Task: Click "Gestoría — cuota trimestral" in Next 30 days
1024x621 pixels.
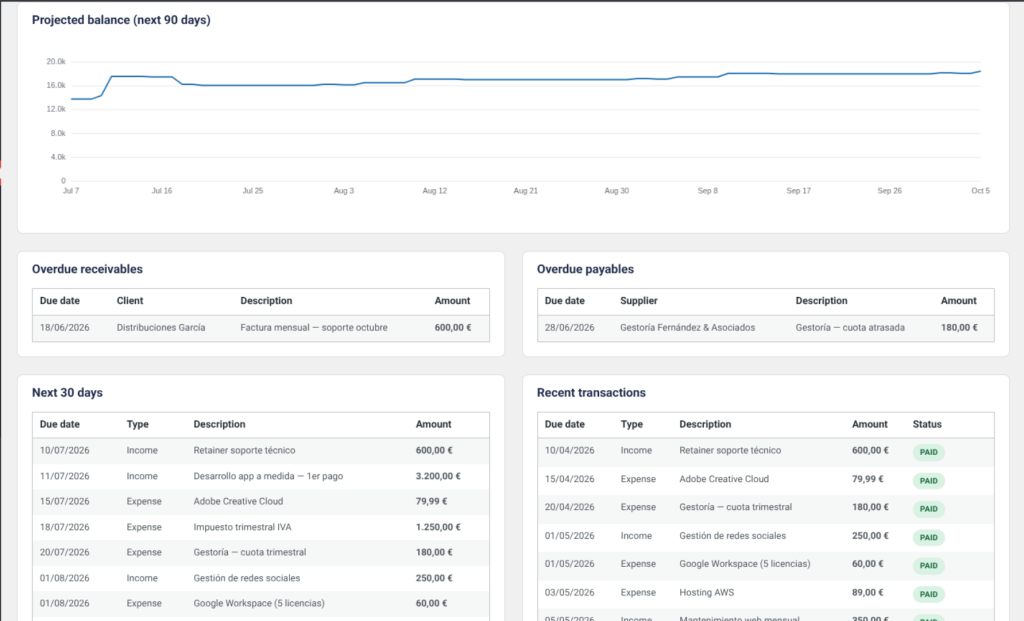Action: [x=249, y=552]
